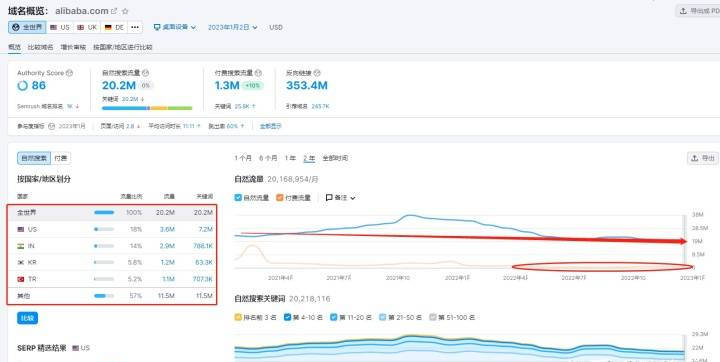720x362 pixels.
Task: Click US traffic value 3.6M
Action: [x=167, y=229]
